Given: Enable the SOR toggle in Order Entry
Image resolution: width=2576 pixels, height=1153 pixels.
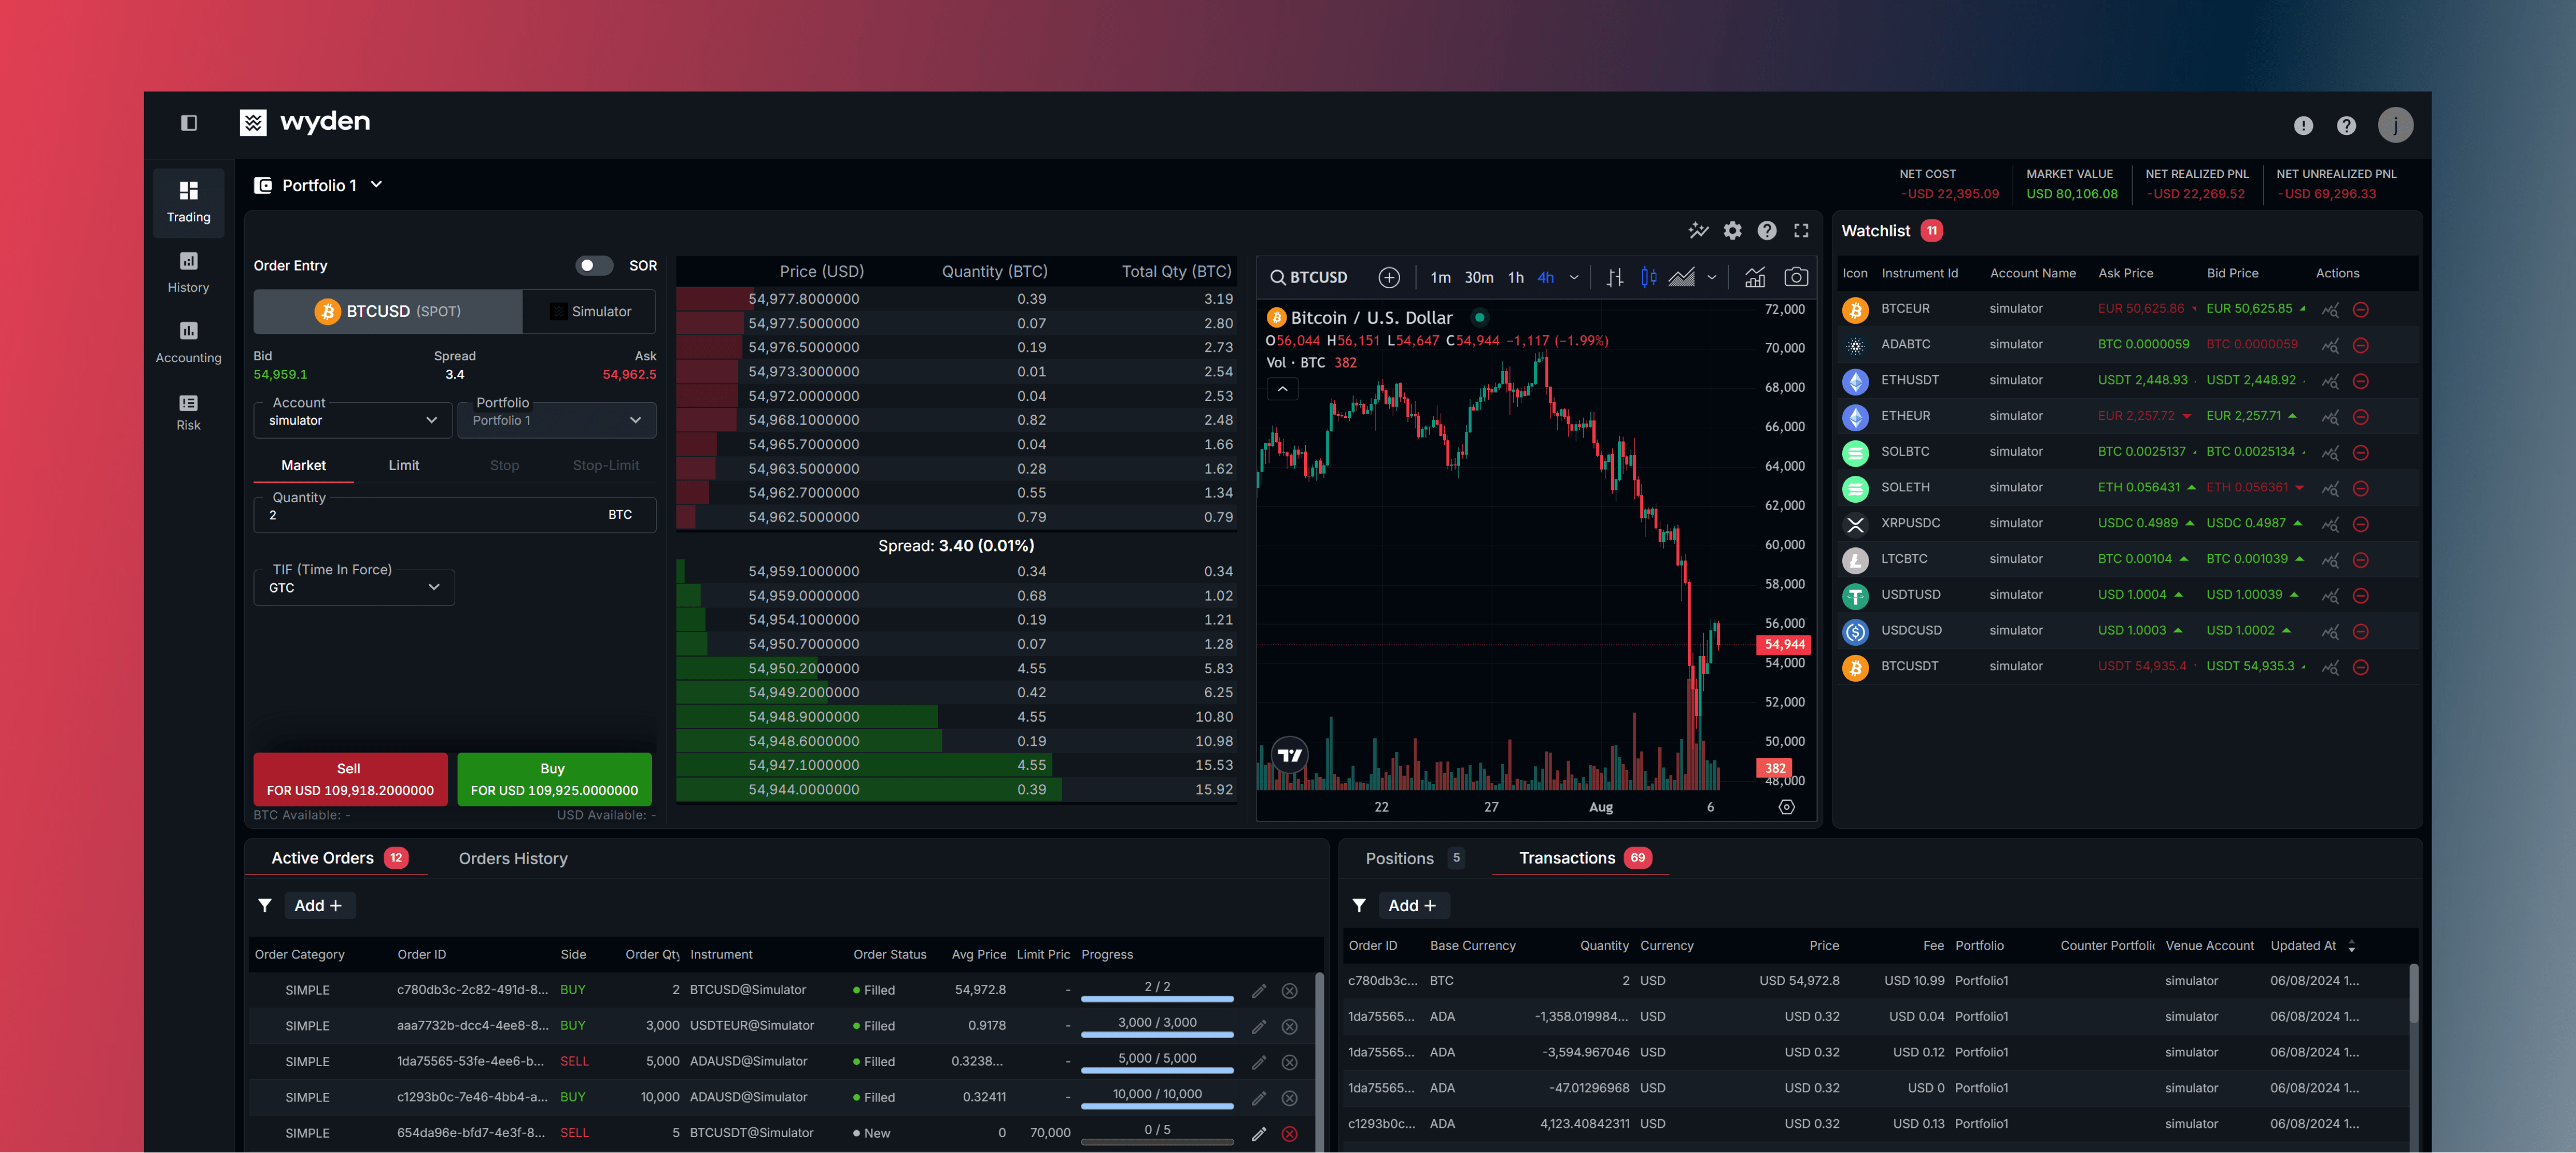Looking at the screenshot, I should coord(595,265).
